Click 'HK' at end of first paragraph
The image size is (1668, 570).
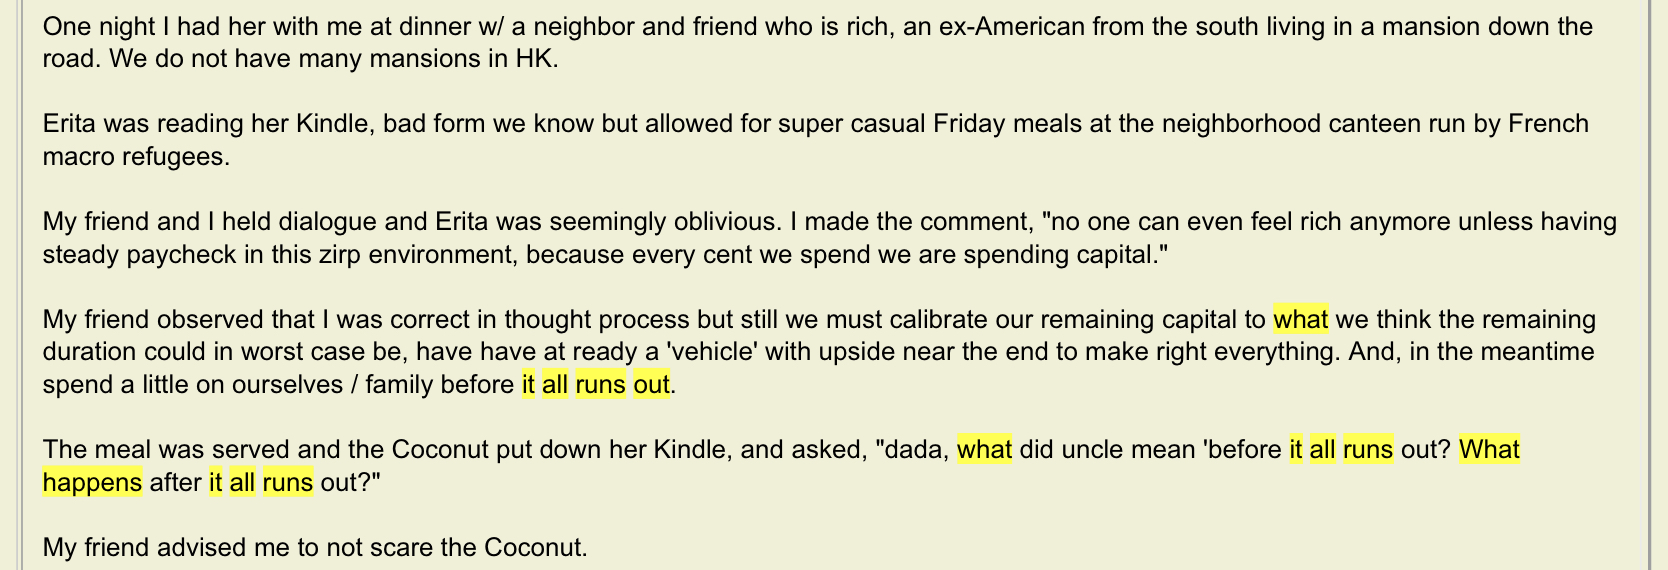[534, 59]
